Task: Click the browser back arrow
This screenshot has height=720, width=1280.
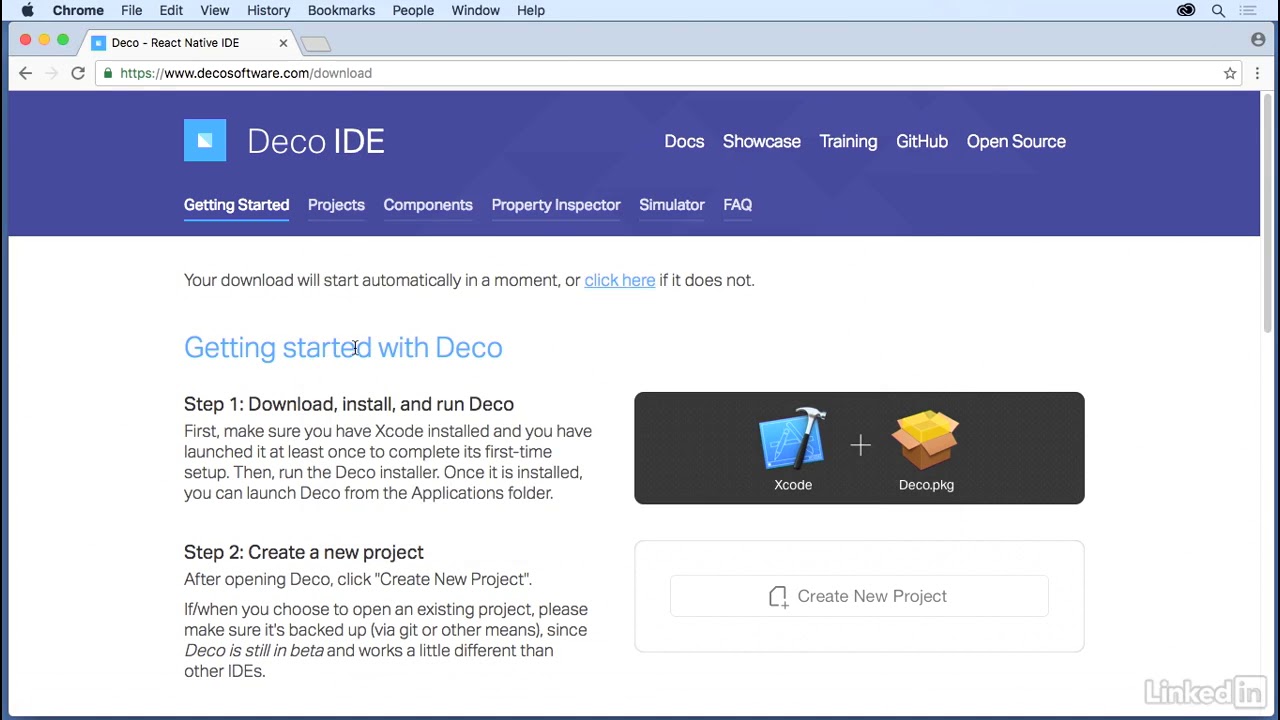Action: (26, 73)
